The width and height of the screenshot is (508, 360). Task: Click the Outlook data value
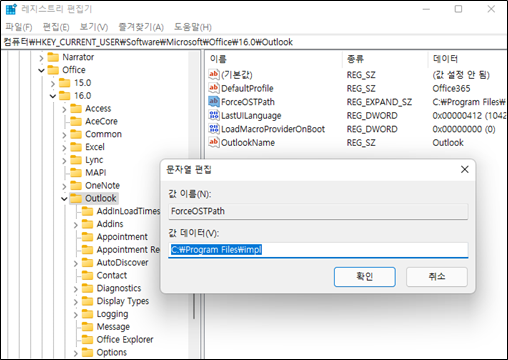pyautogui.click(x=448, y=143)
